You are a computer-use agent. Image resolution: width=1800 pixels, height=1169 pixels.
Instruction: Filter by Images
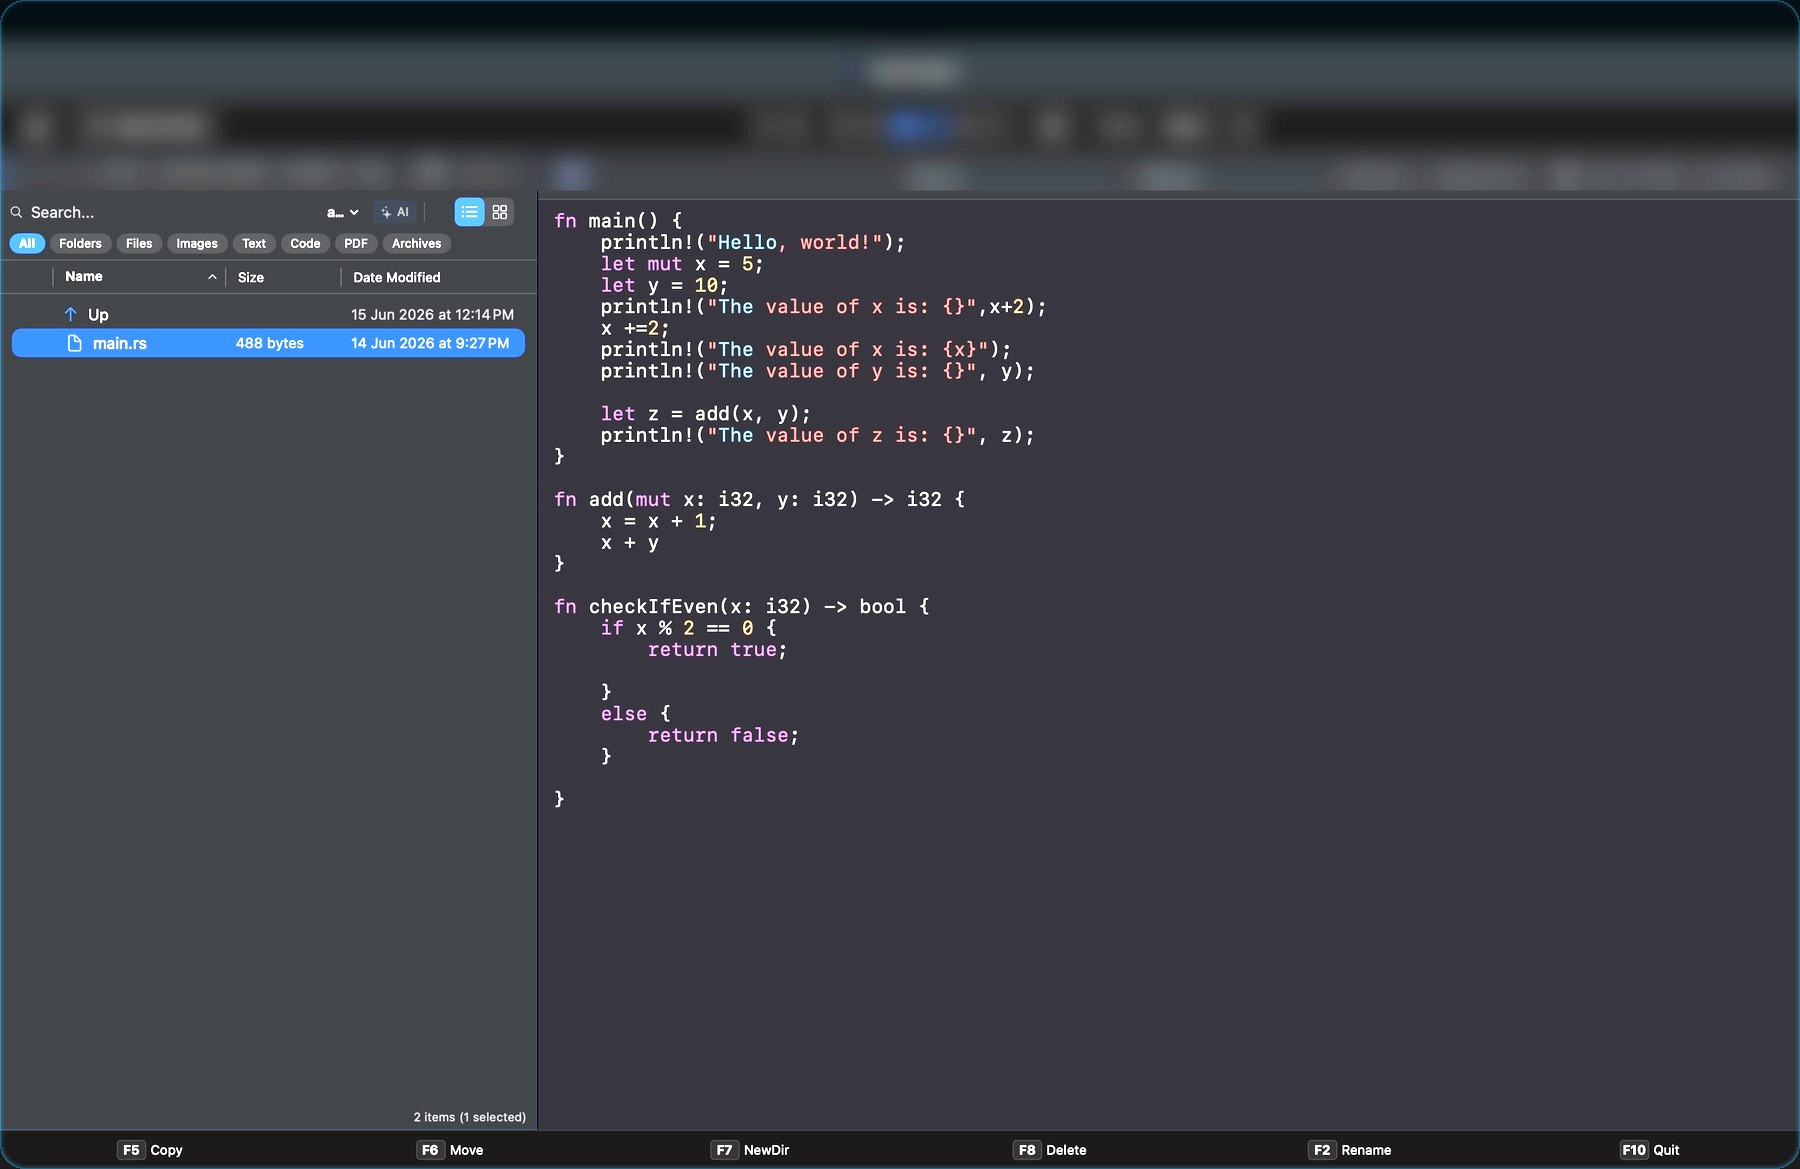point(197,243)
